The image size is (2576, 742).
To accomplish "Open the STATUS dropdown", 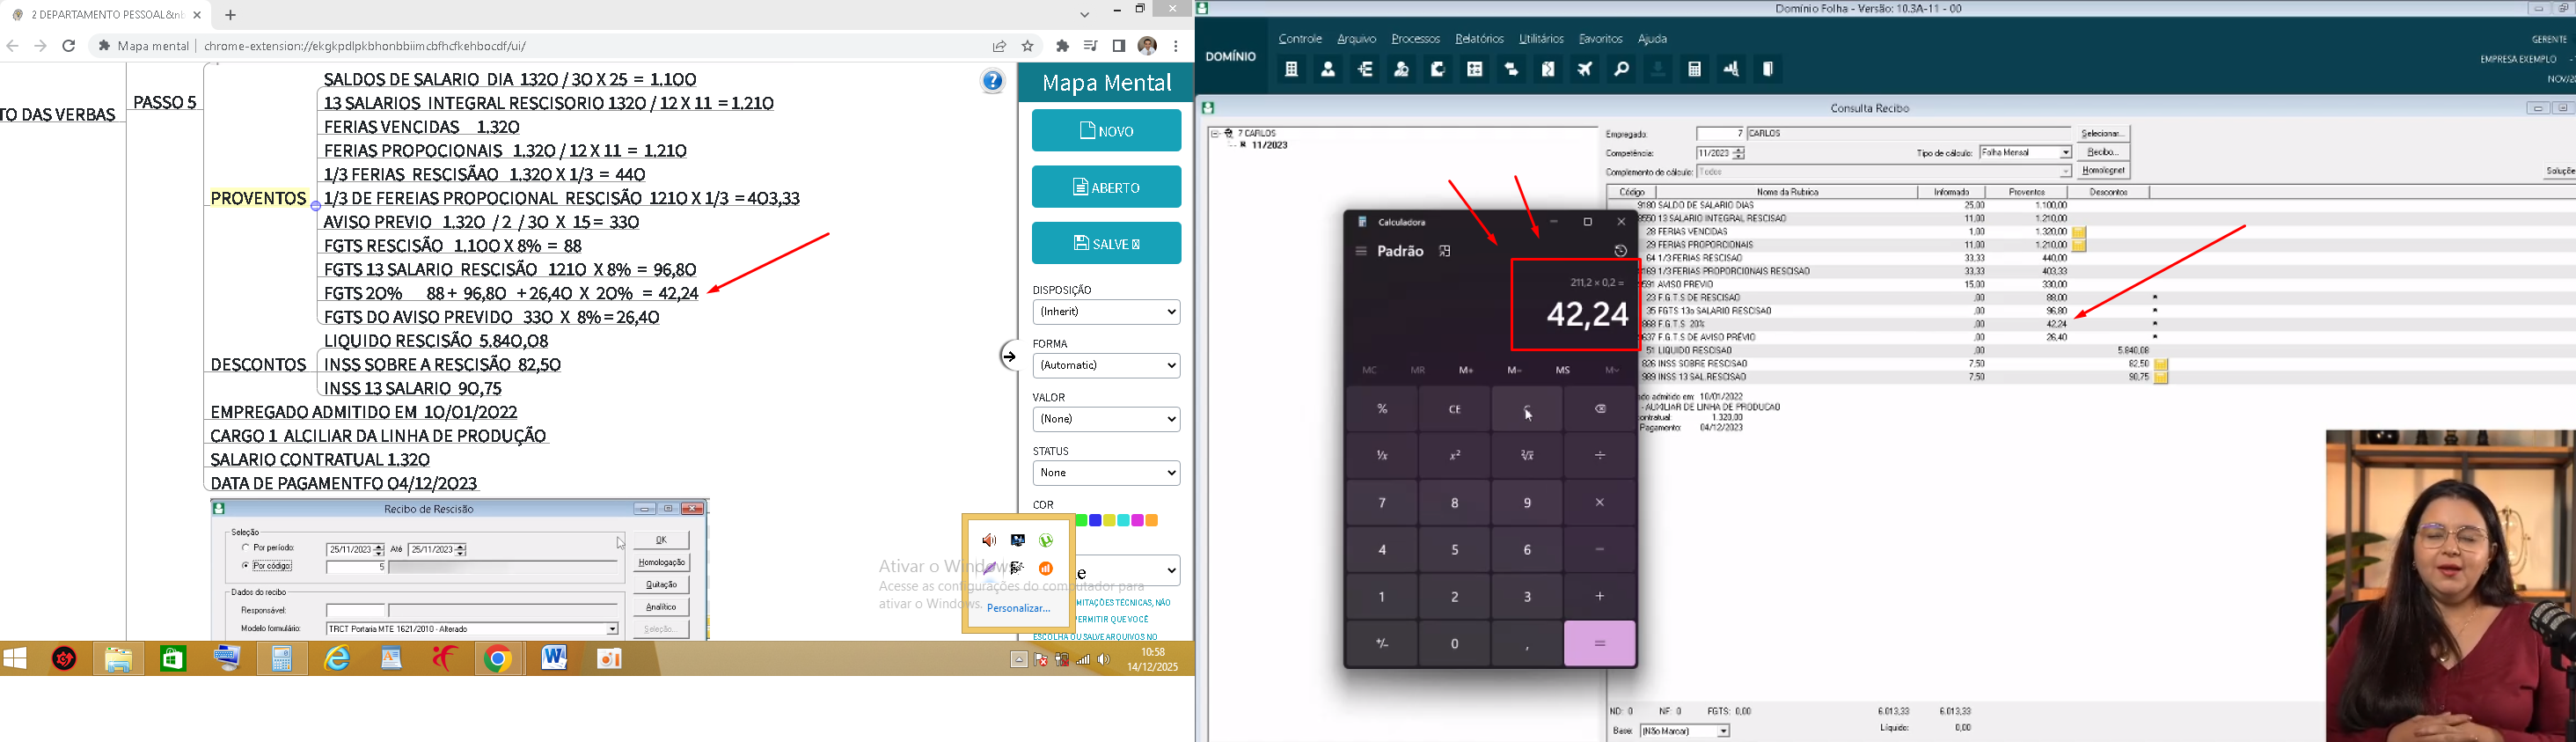I will tap(1106, 473).
